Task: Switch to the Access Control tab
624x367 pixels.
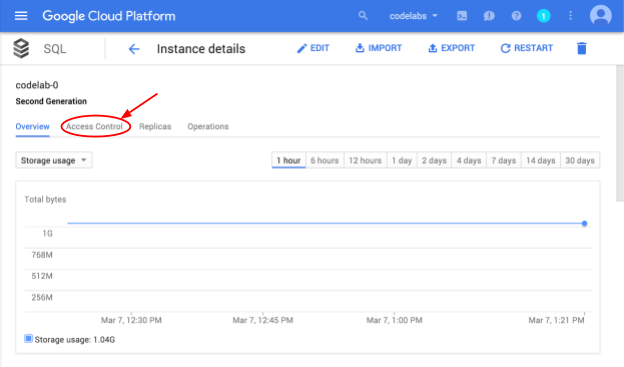Action: (94, 127)
